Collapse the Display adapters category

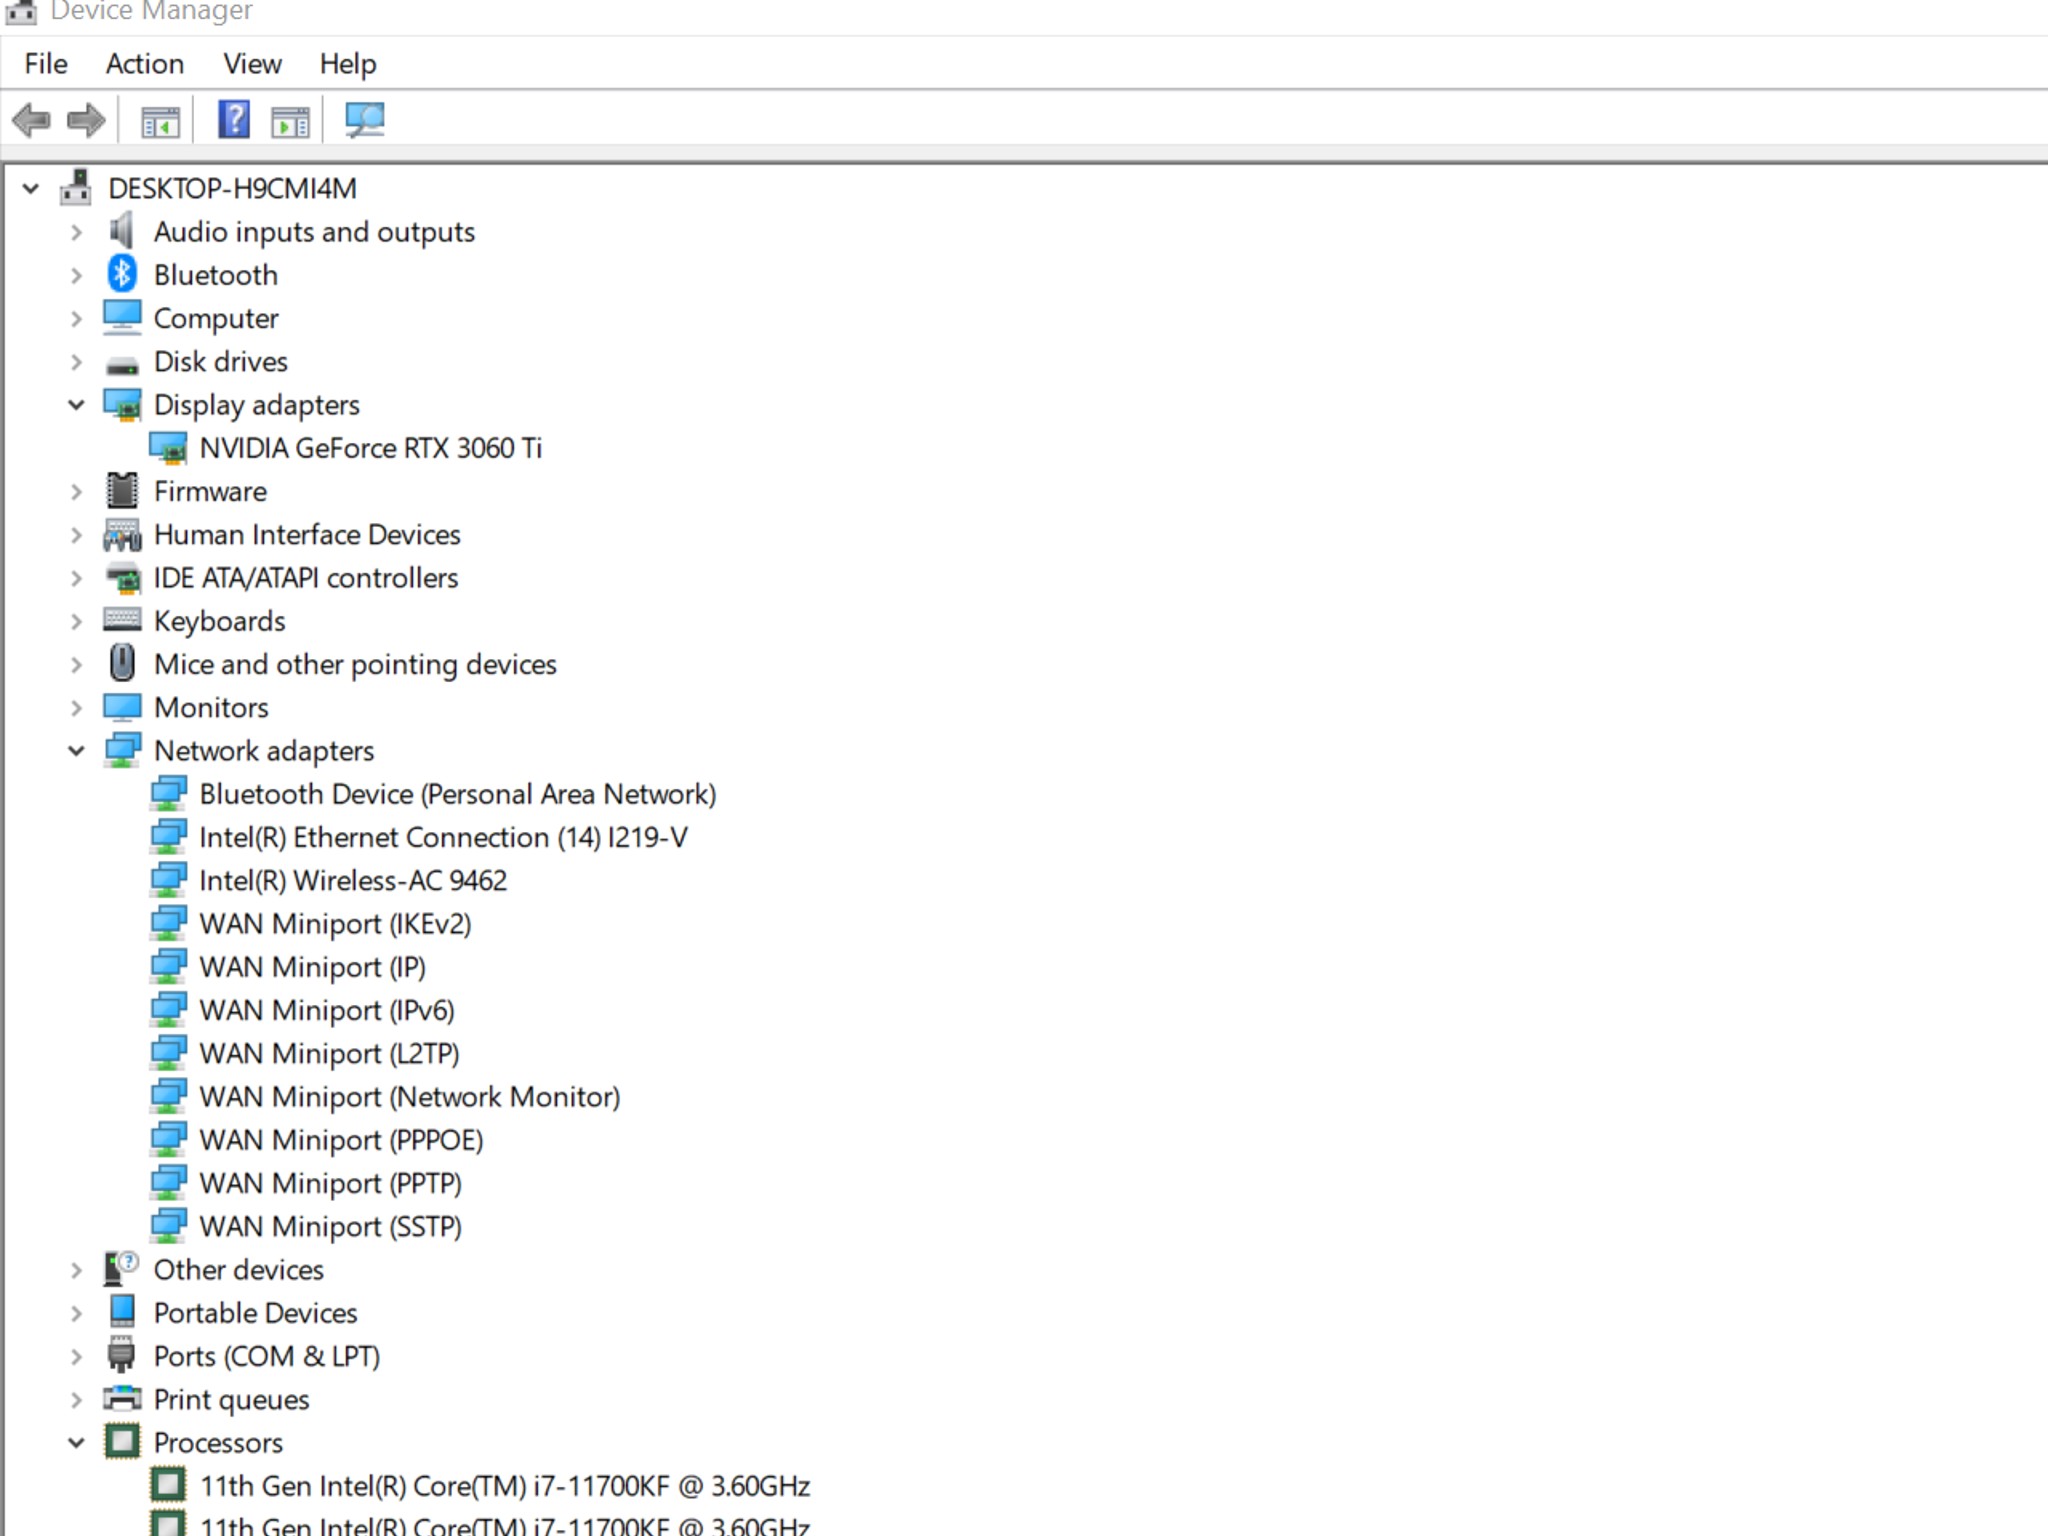[x=76, y=405]
